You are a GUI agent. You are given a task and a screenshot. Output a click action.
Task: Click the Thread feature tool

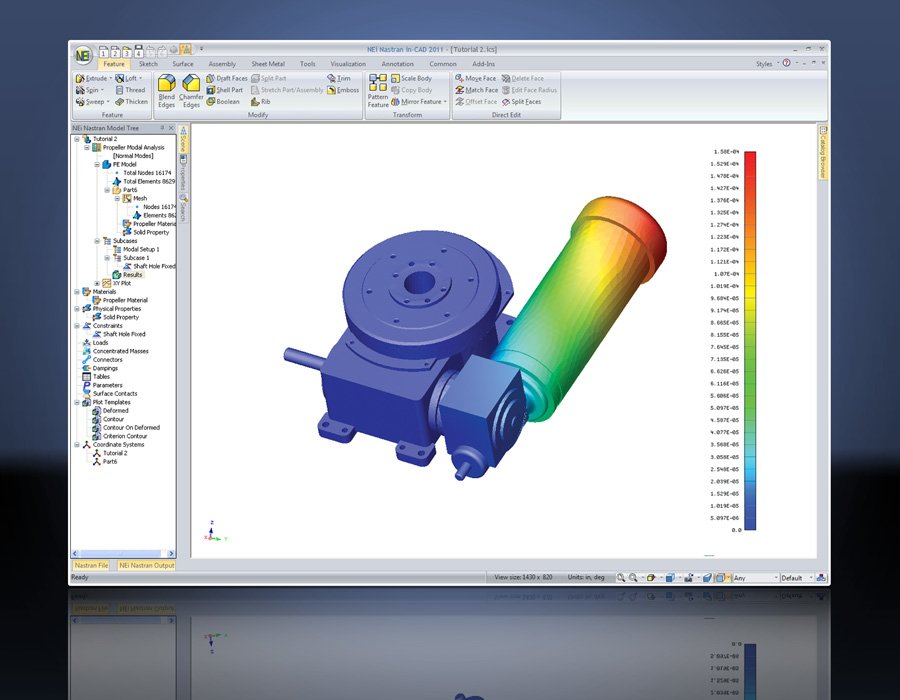tap(130, 90)
